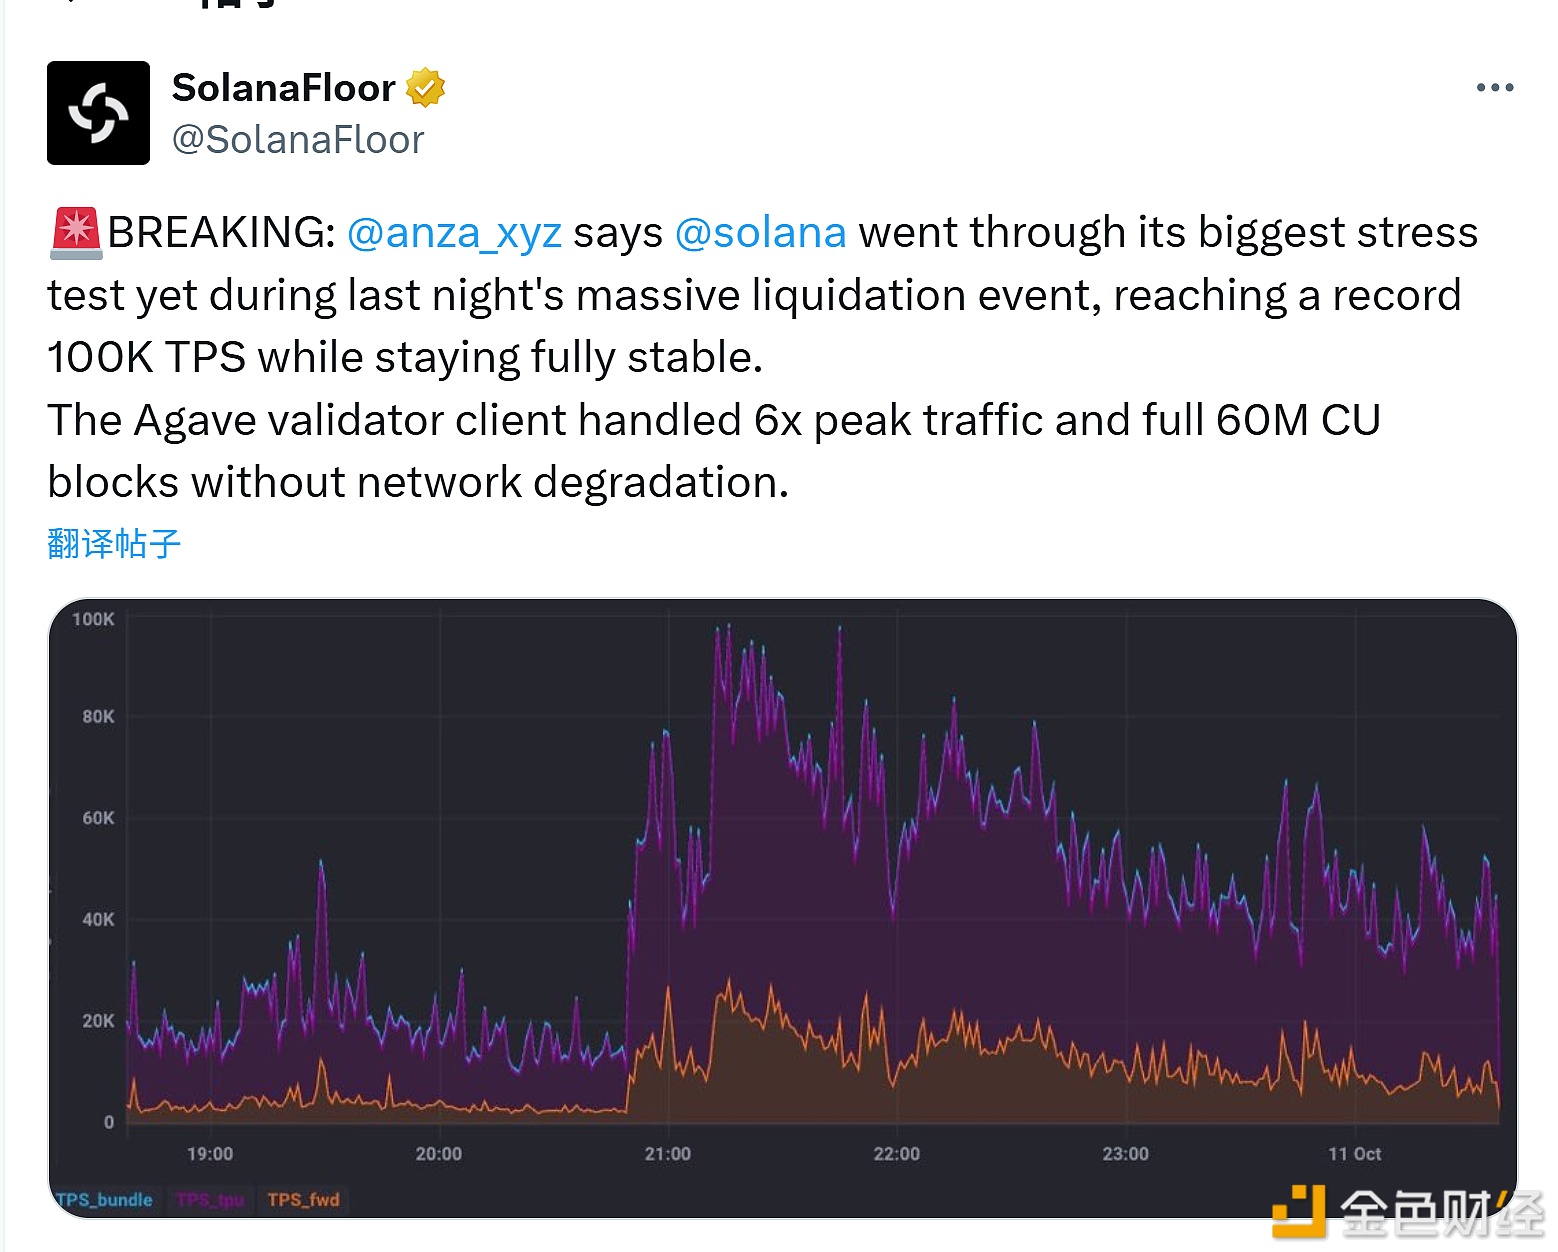
Task: Click the 翻译帖子 translate post link
Action: coord(114,544)
